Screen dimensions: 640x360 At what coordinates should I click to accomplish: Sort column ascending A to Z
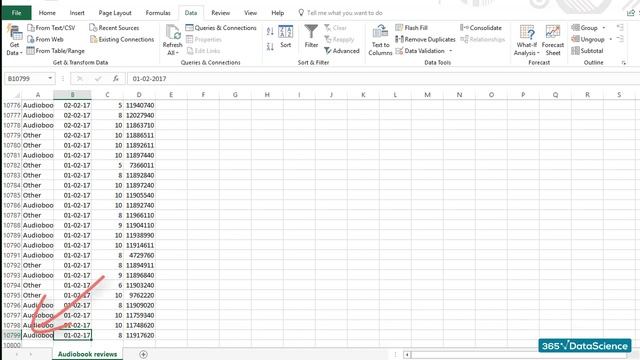[270, 31]
